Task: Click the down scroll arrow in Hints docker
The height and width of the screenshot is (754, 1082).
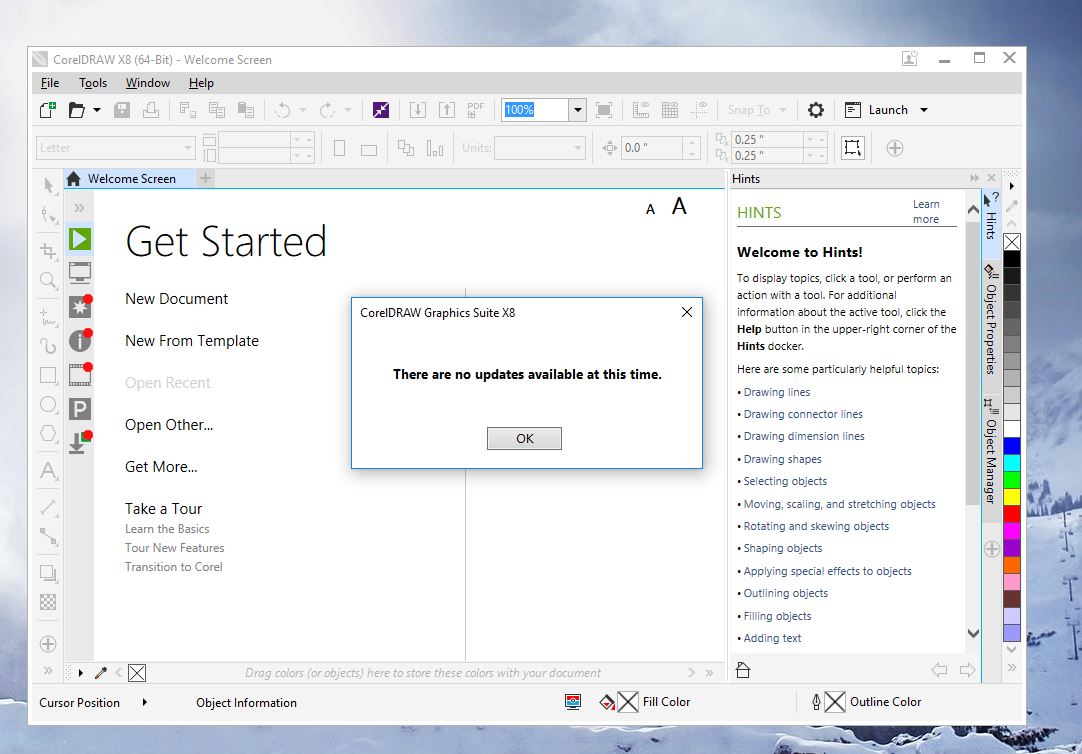Action: point(971,633)
